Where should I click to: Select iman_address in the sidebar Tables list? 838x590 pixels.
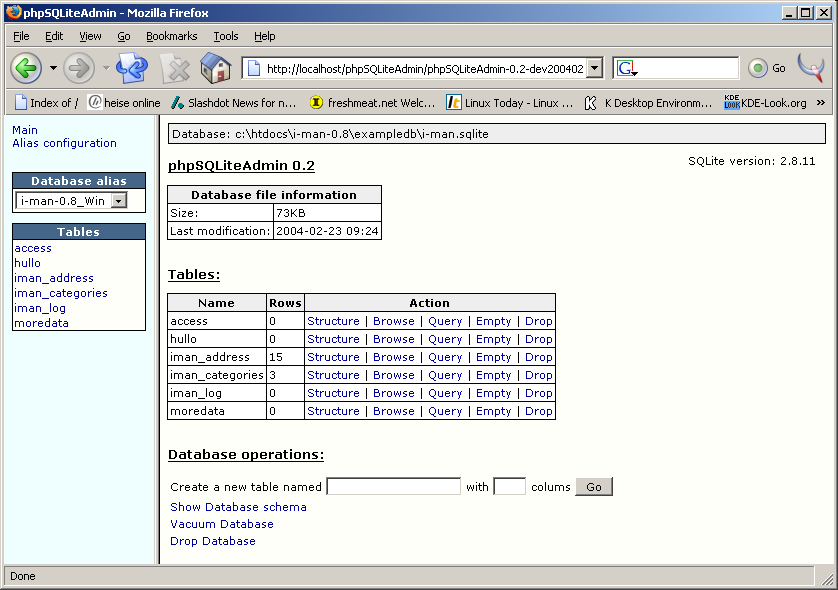[54, 278]
